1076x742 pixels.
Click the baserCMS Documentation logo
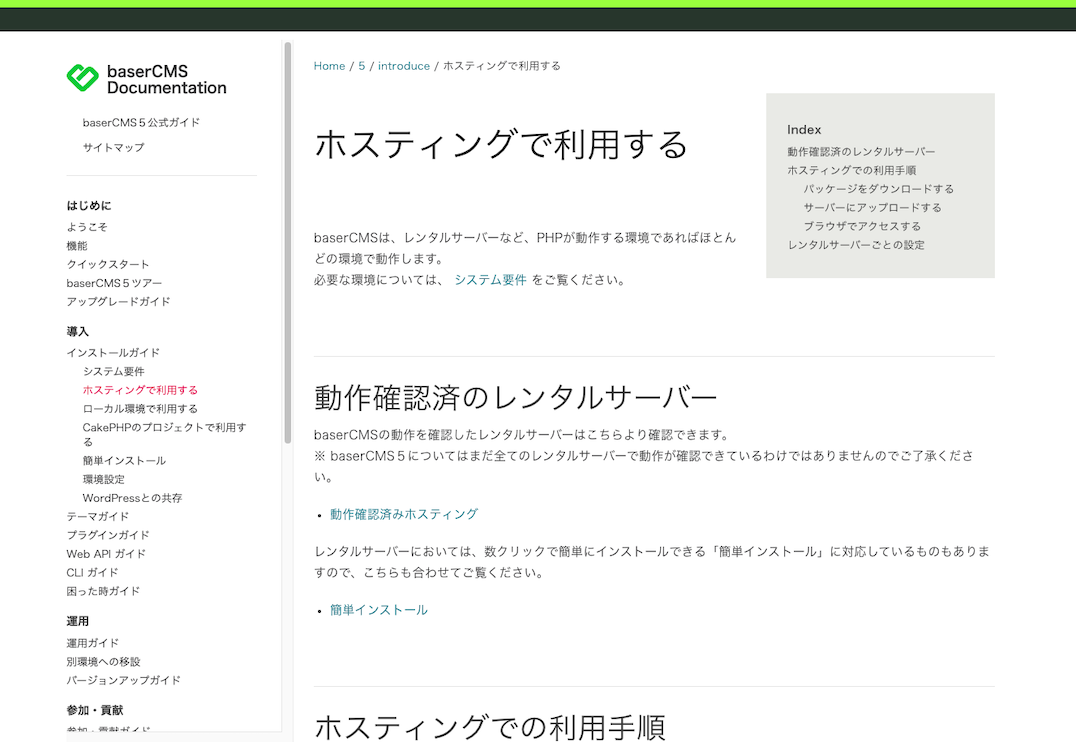(146, 79)
